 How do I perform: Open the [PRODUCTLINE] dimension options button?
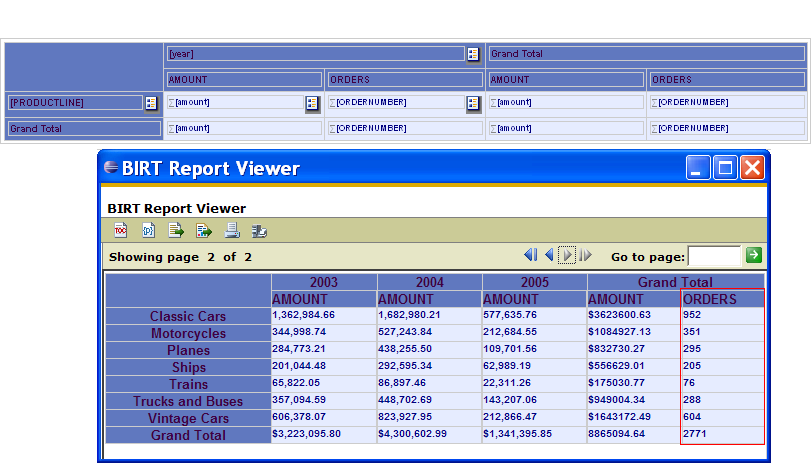coord(151,102)
